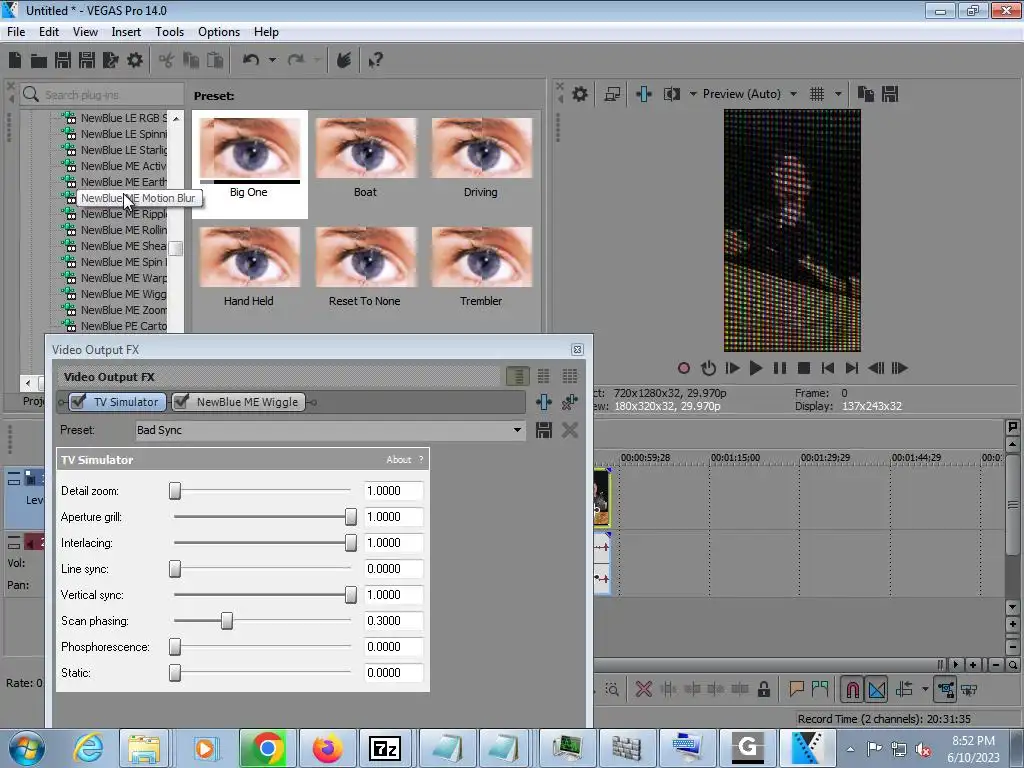Click the Overlays grid icon in preview
This screenshot has height=768, width=1024.
click(x=817, y=94)
